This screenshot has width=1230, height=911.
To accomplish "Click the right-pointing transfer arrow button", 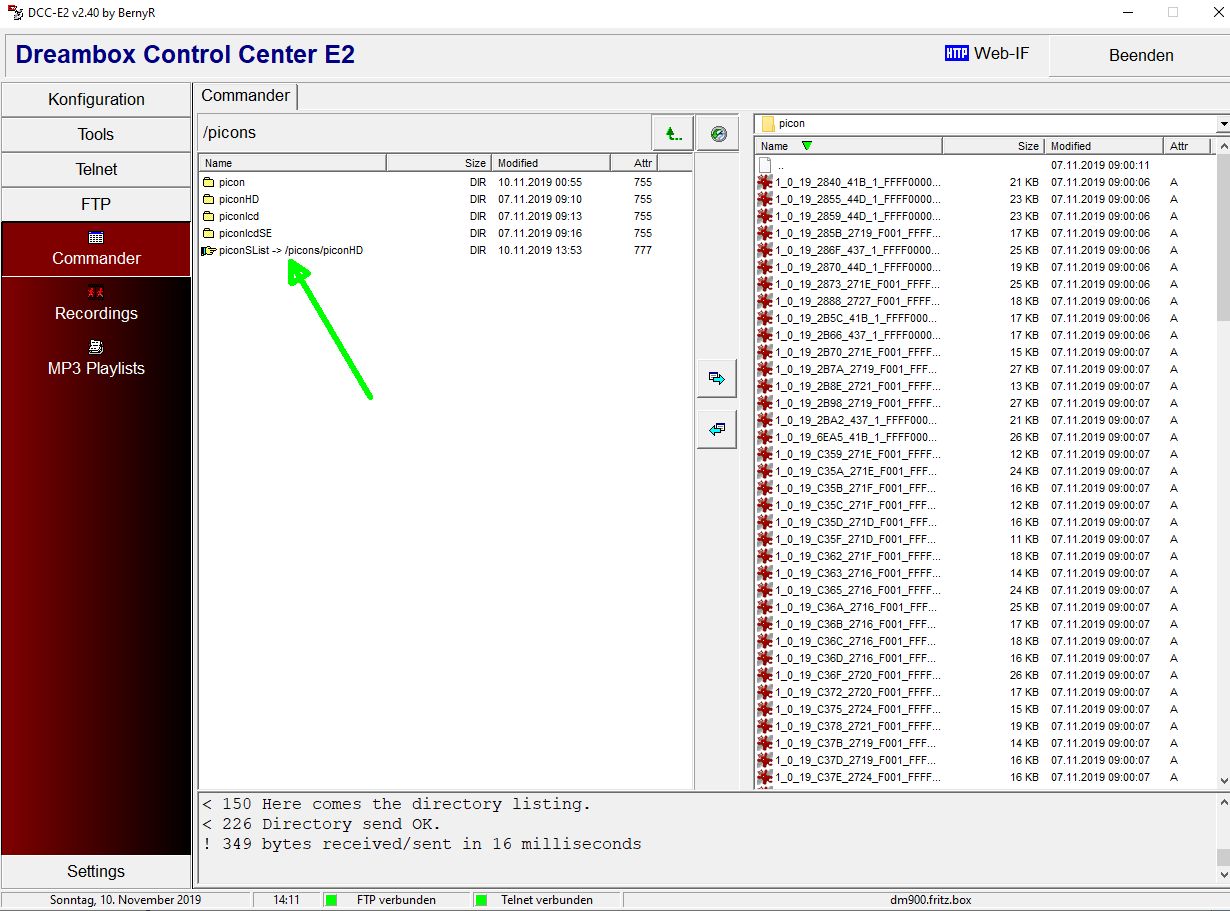I will pyautogui.click(x=716, y=378).
